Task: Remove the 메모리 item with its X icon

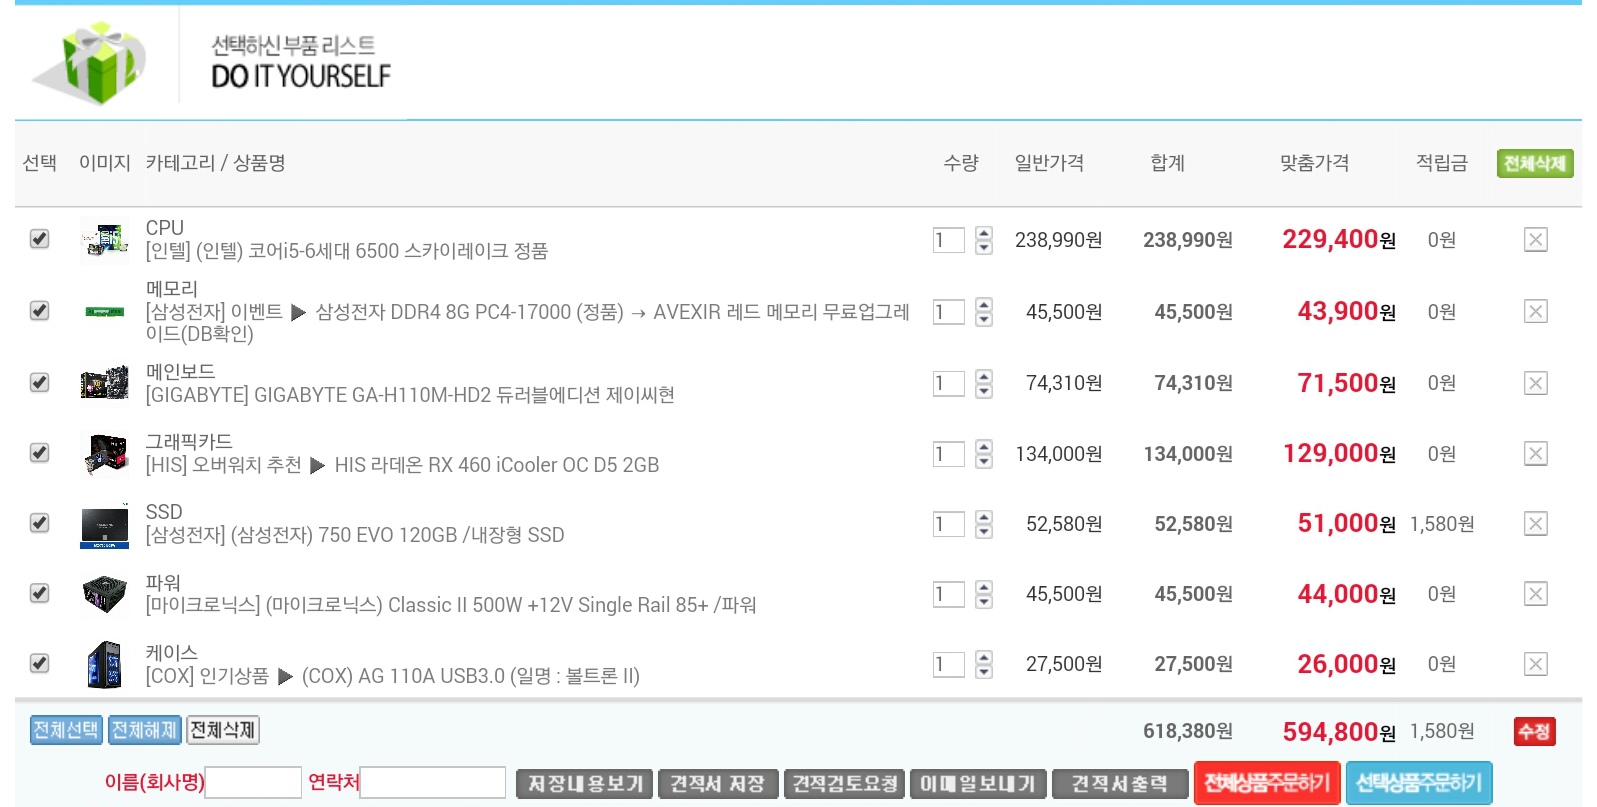Action: click(x=1535, y=312)
